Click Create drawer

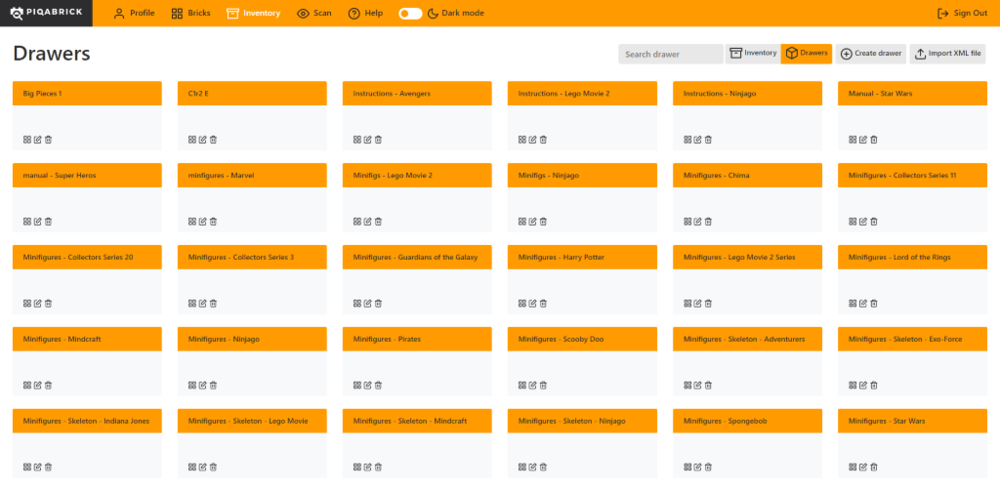(x=872, y=54)
